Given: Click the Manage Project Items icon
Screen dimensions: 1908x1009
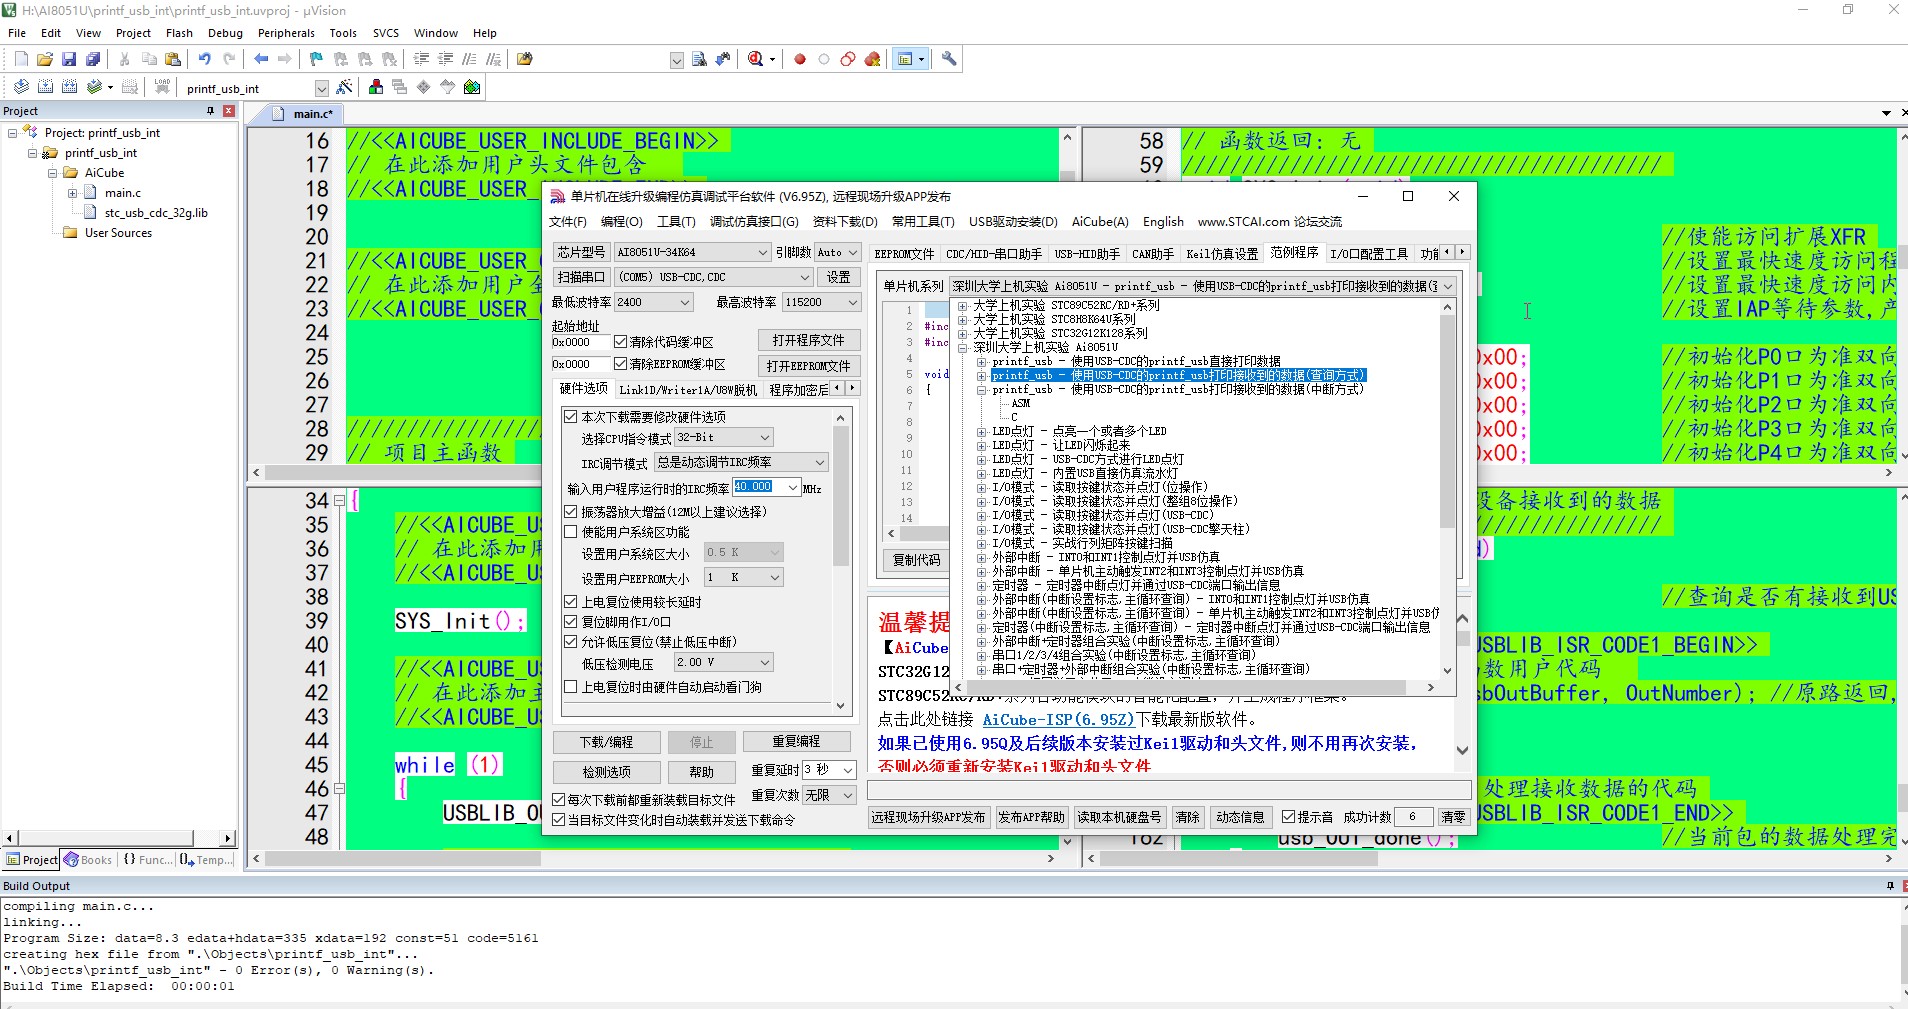Looking at the screenshot, I should 375,87.
